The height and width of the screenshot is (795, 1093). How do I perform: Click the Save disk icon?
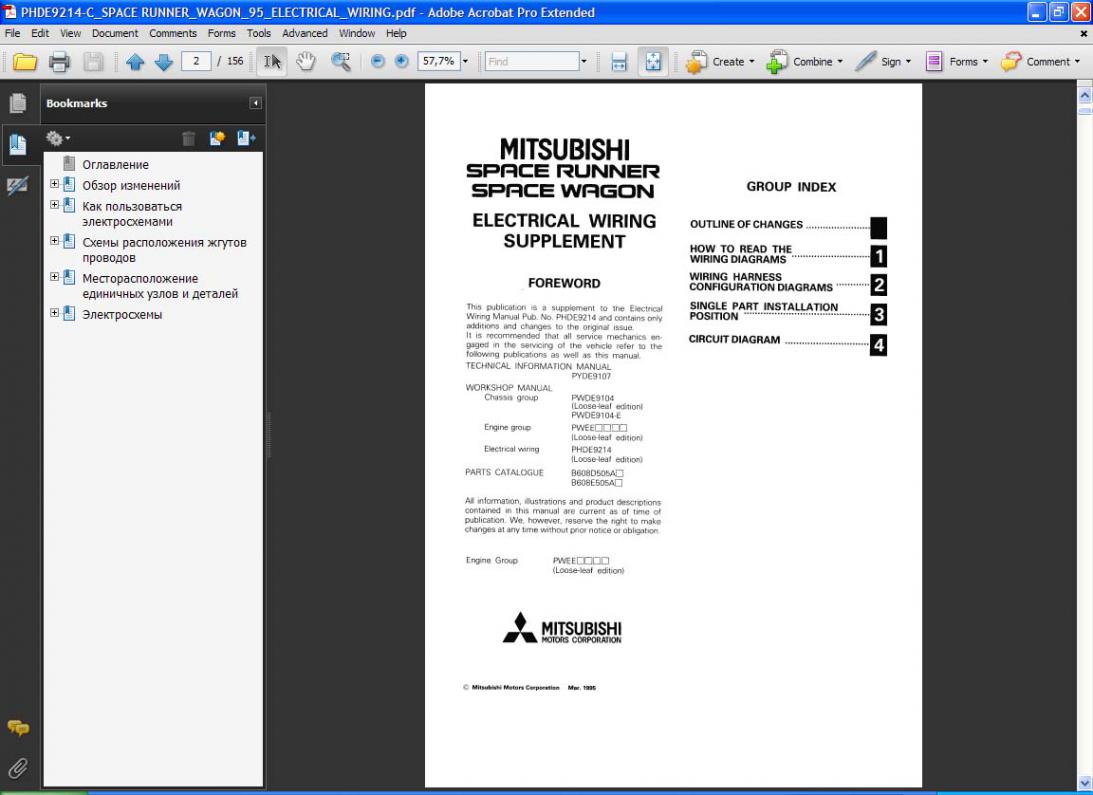93,61
